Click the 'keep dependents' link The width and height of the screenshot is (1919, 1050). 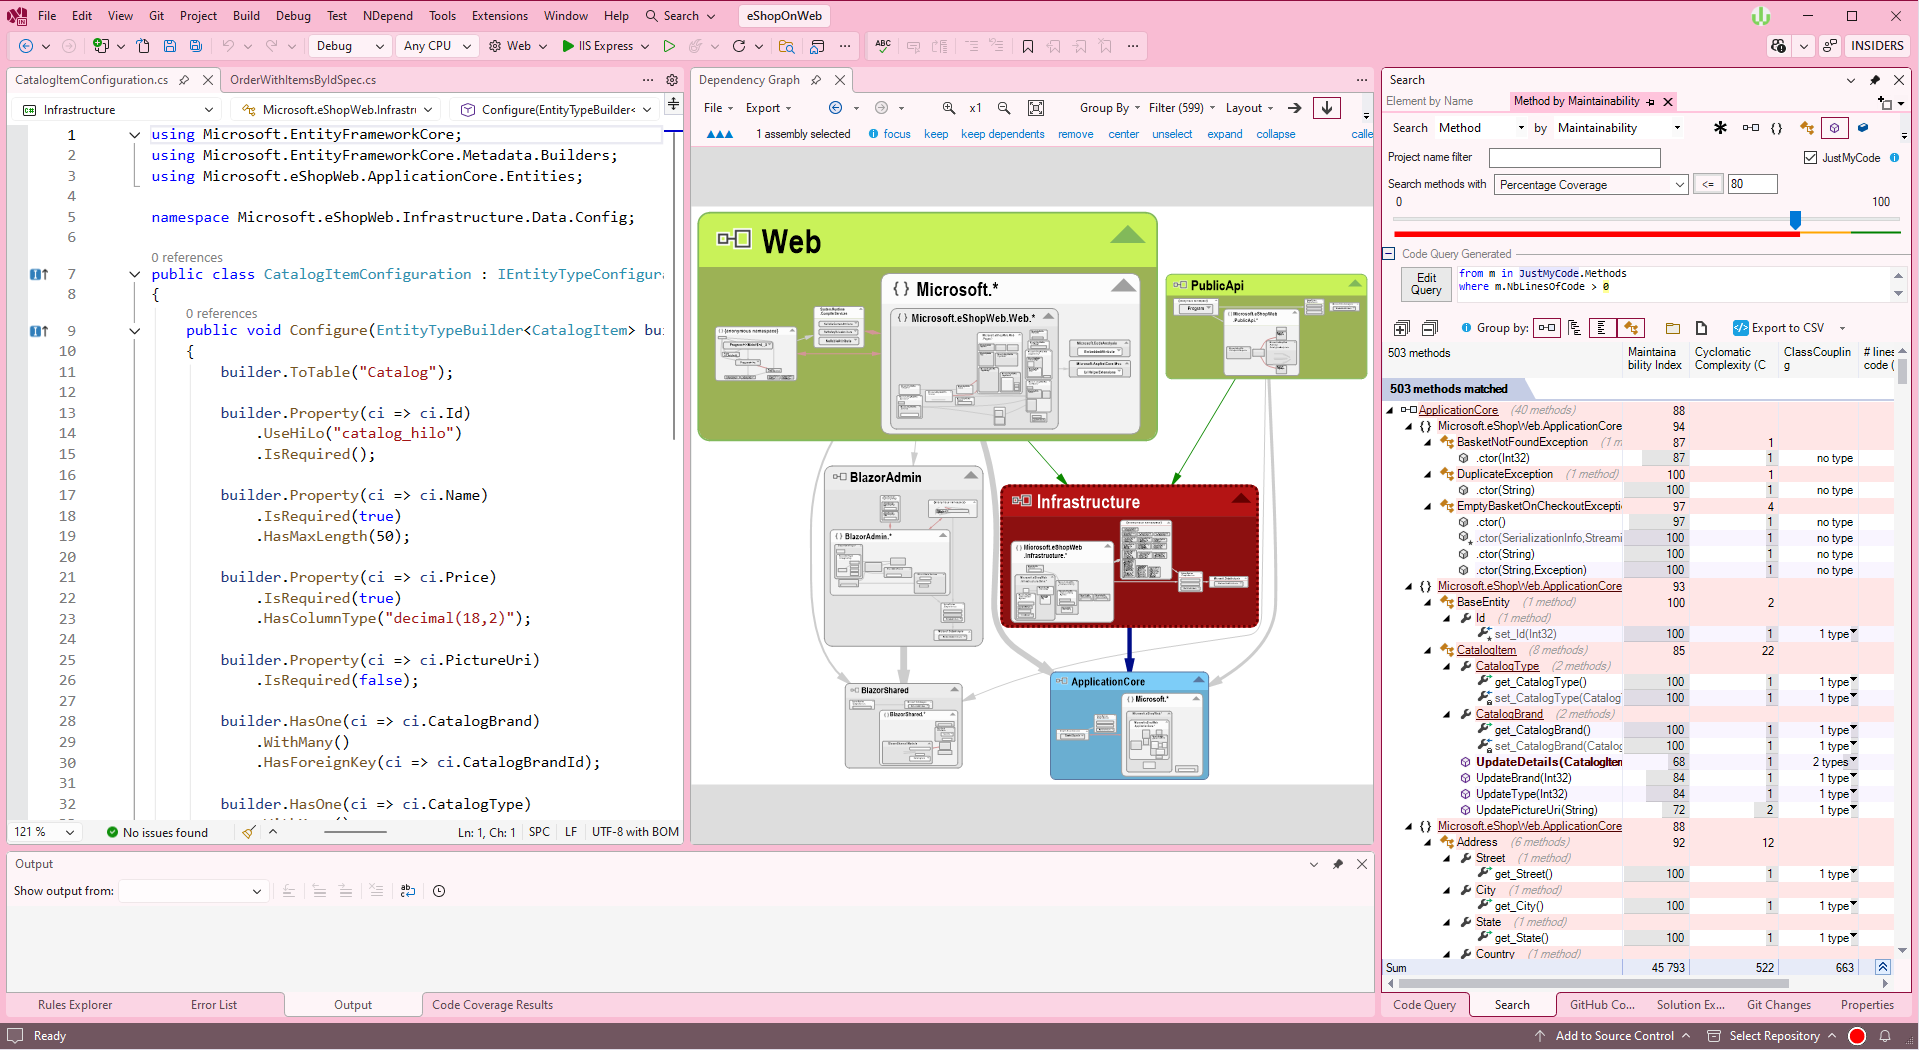click(1002, 134)
